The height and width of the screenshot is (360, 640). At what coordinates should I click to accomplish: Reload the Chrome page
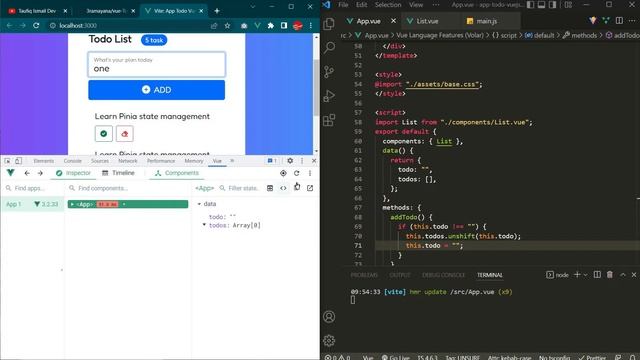(x=36, y=25)
